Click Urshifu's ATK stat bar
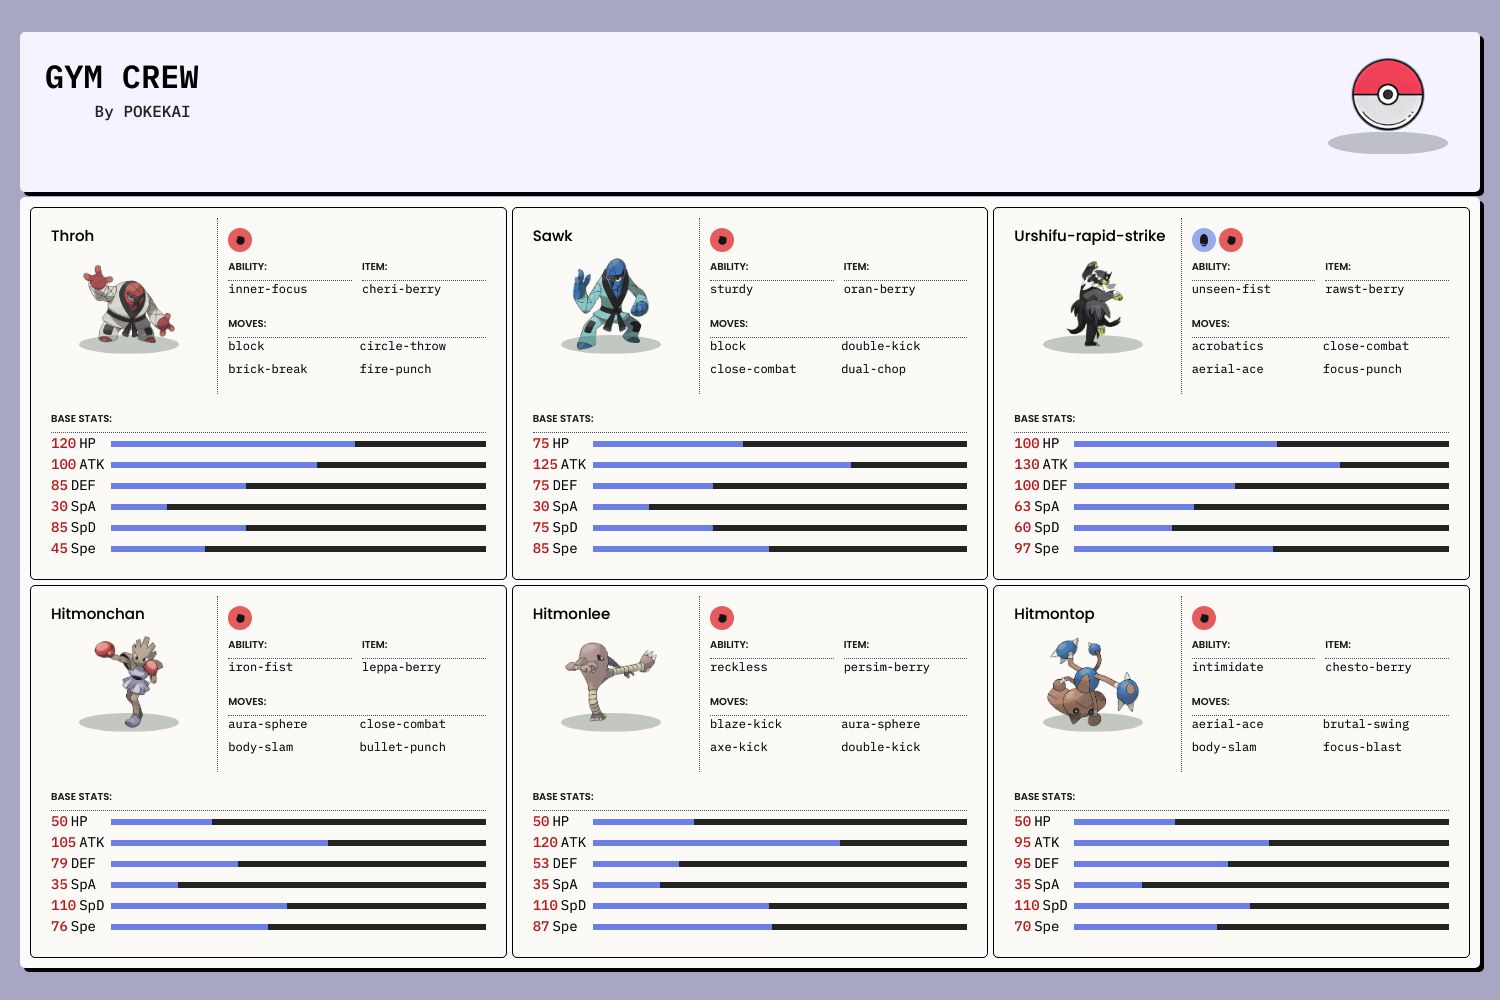This screenshot has width=1500, height=1000. click(x=1261, y=464)
